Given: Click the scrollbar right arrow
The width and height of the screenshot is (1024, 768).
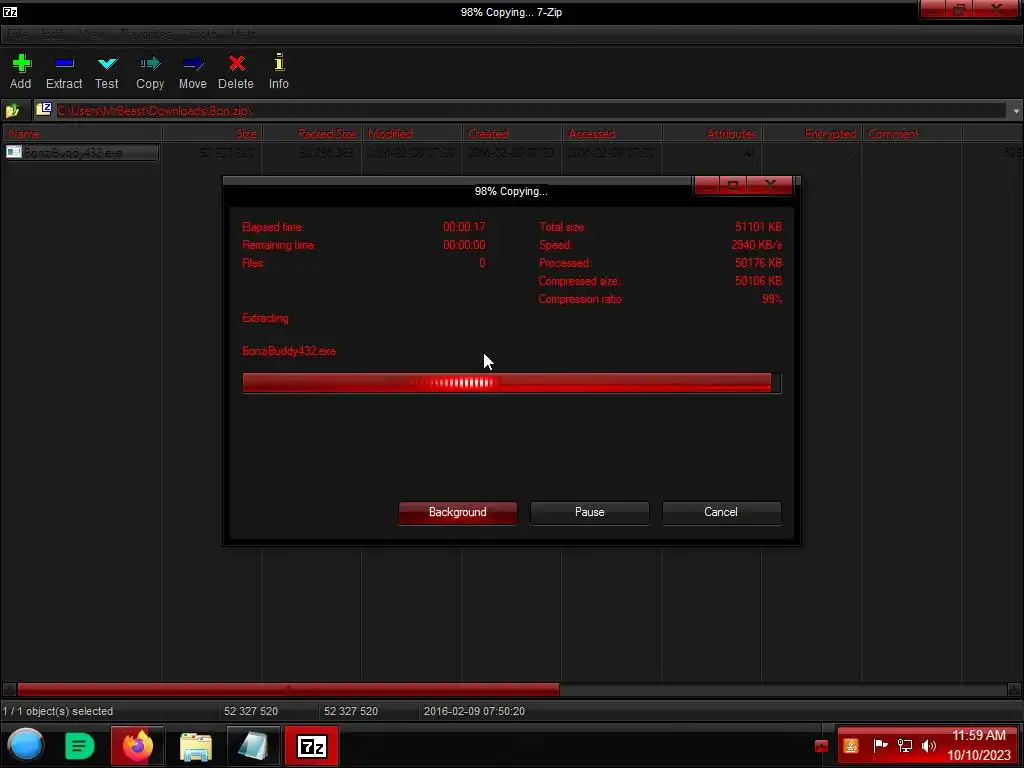Looking at the screenshot, I should click(x=1014, y=689).
